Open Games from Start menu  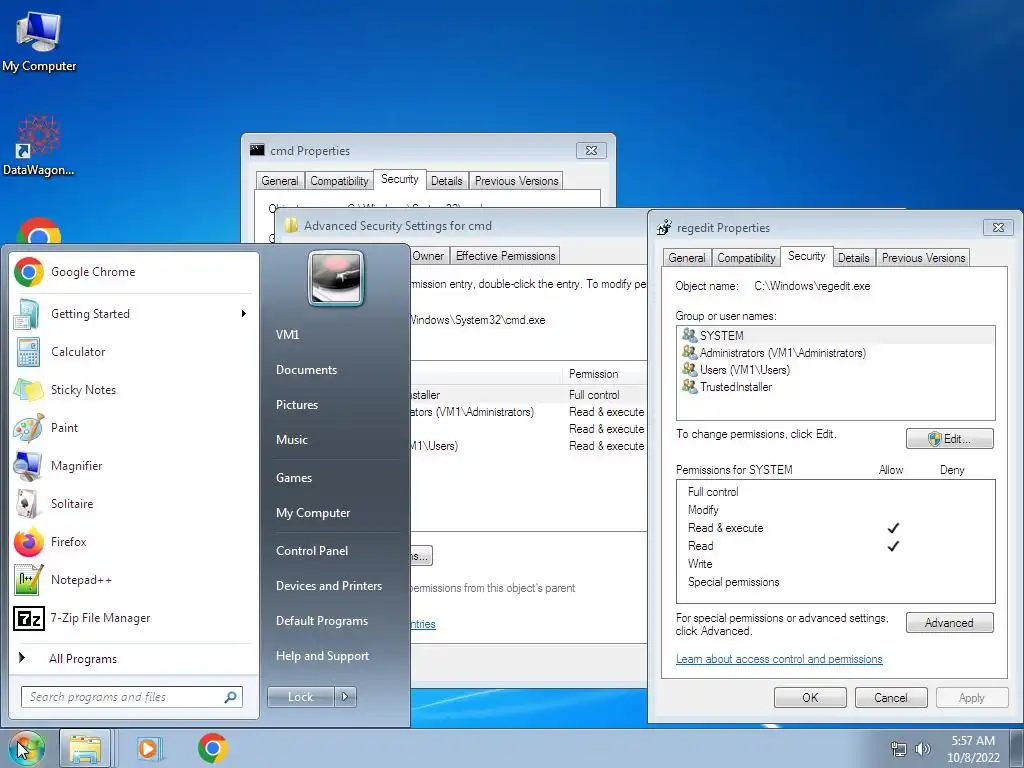(x=294, y=478)
